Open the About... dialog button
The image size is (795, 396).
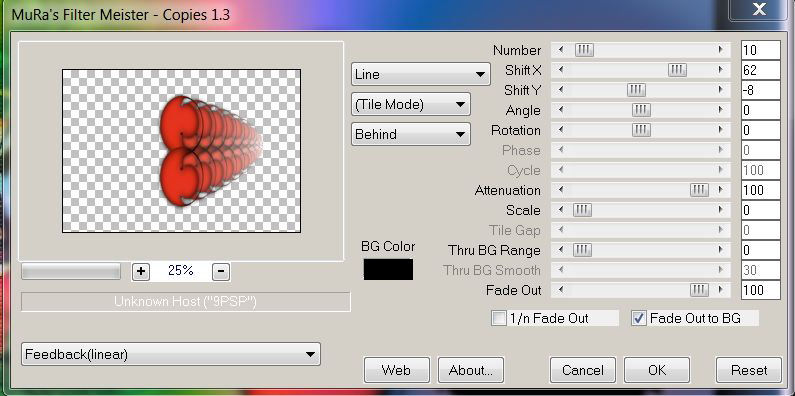471,370
